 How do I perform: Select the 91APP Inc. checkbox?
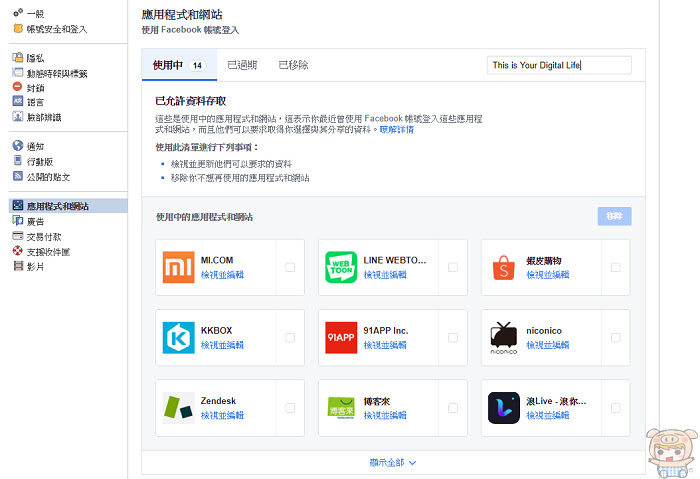point(453,337)
